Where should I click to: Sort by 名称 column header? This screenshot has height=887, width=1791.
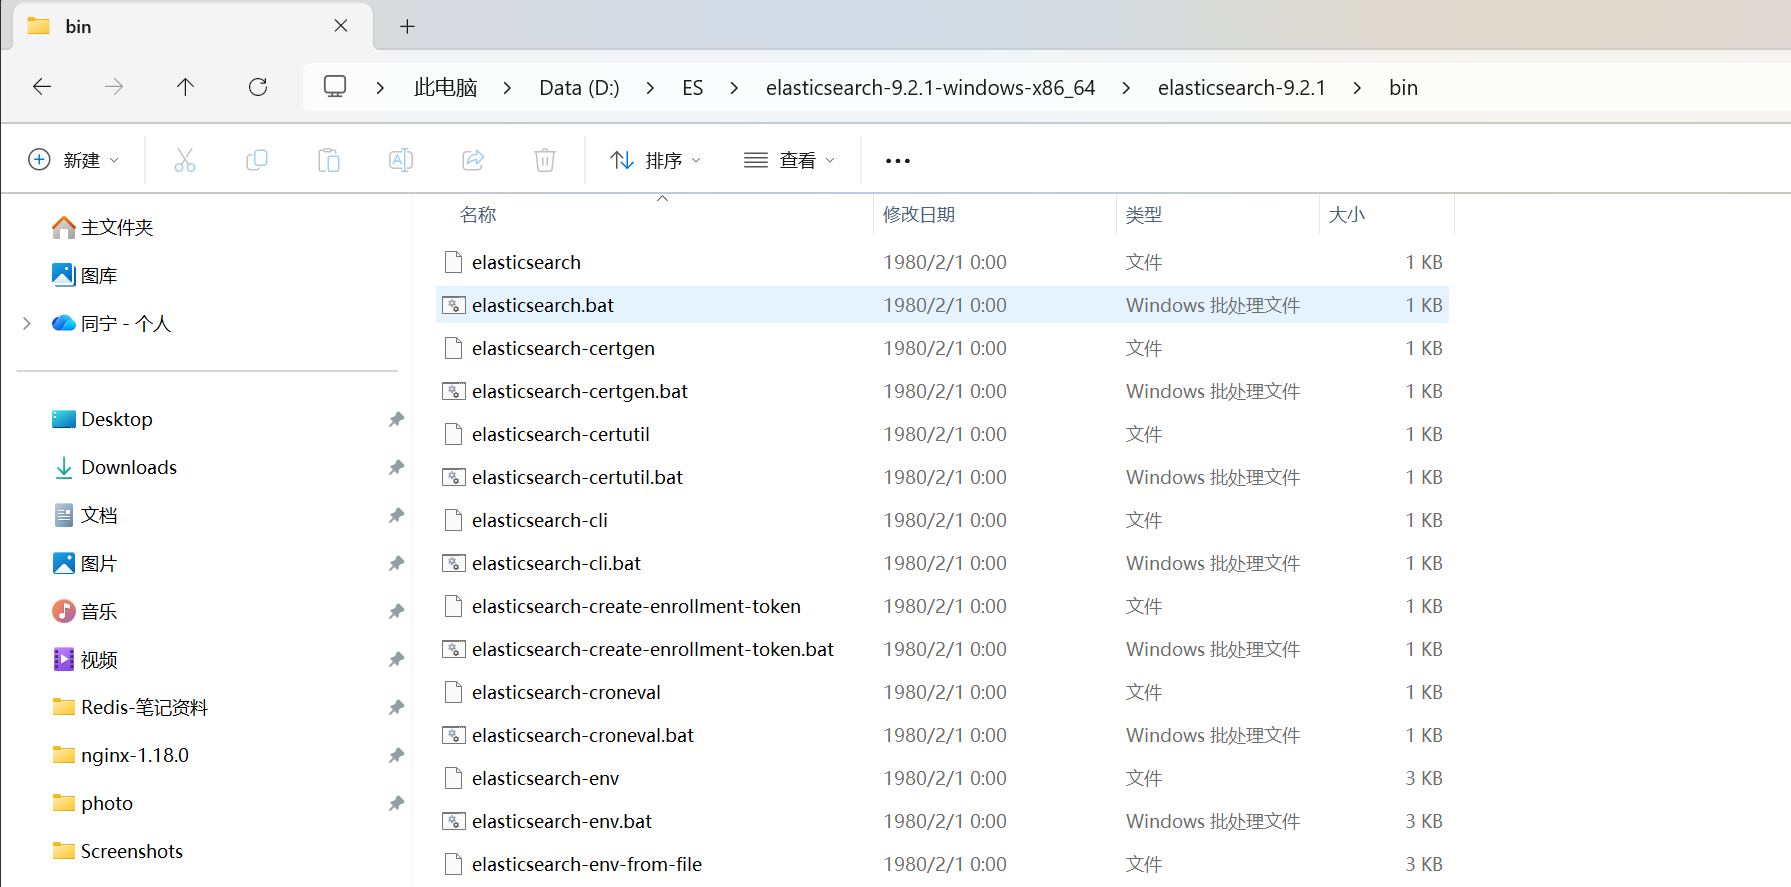click(x=478, y=215)
